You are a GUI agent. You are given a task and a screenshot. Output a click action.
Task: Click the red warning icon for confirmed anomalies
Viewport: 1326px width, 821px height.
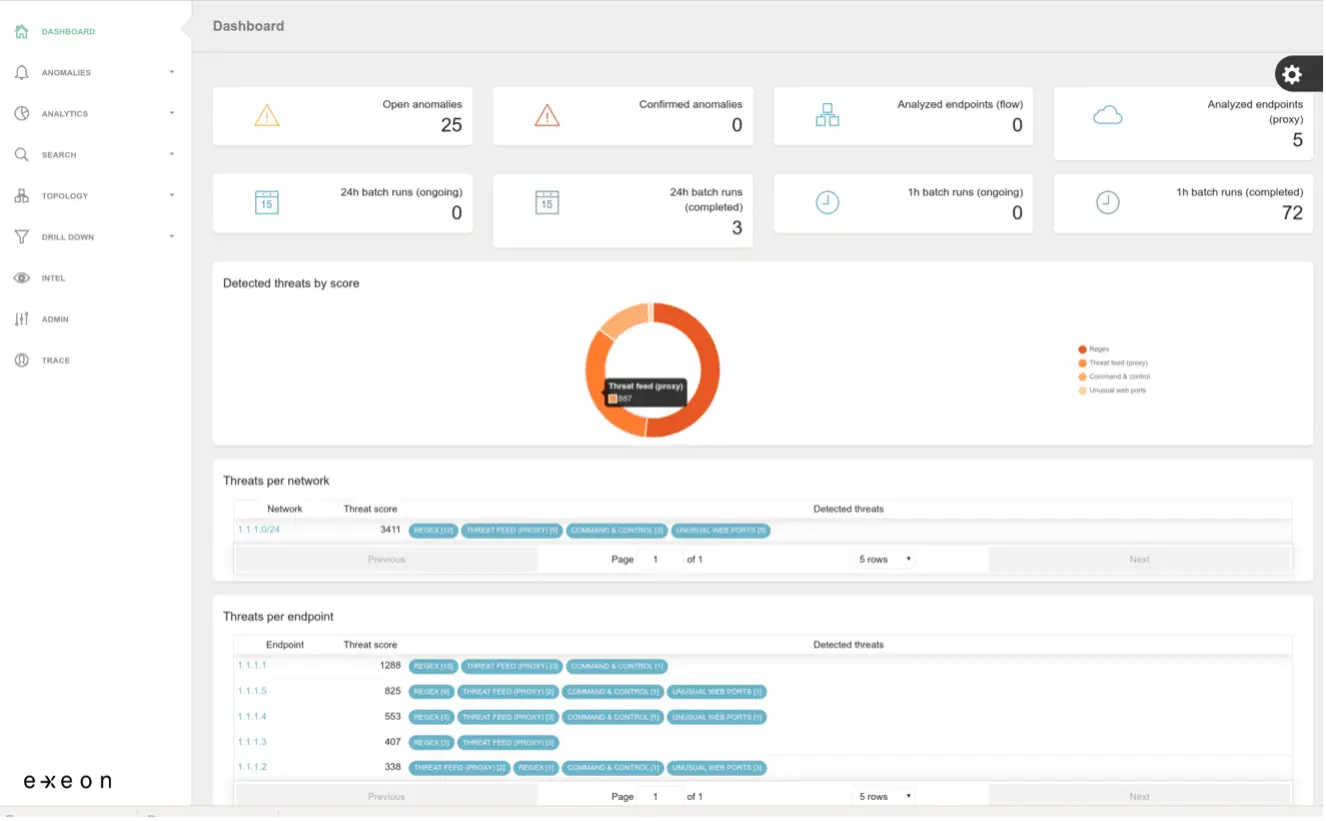pos(547,116)
